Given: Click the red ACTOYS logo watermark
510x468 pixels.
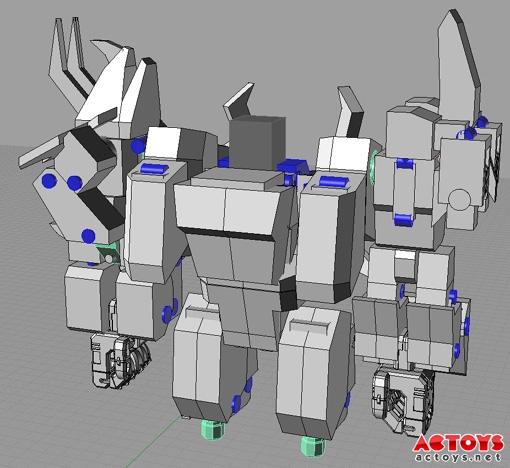Looking at the screenshot, I should click(459, 443).
